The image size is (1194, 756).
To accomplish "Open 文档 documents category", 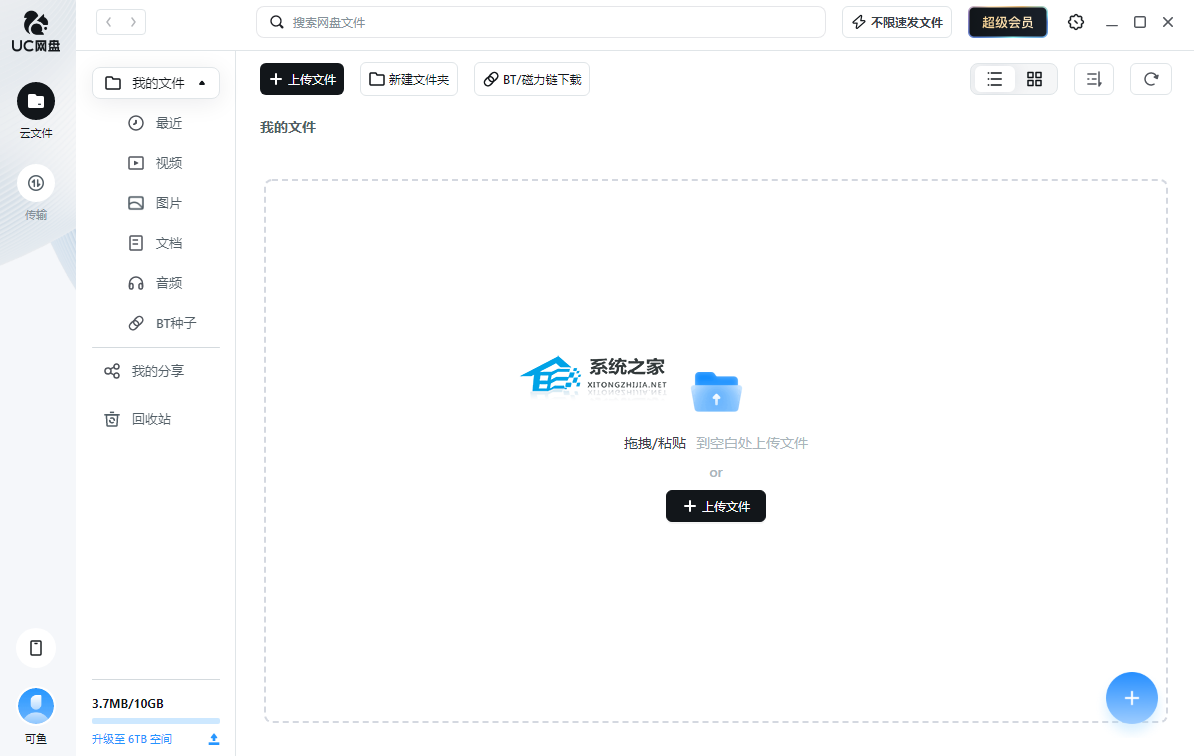I will (156, 243).
